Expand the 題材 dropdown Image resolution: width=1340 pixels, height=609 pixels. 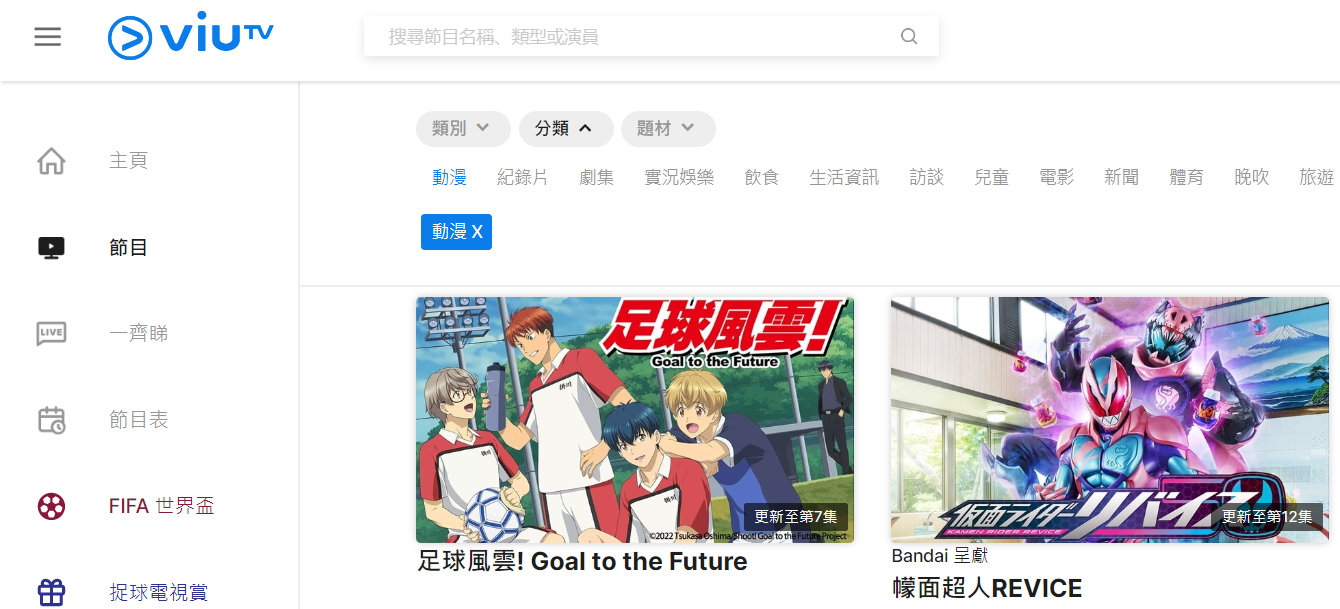(x=668, y=128)
